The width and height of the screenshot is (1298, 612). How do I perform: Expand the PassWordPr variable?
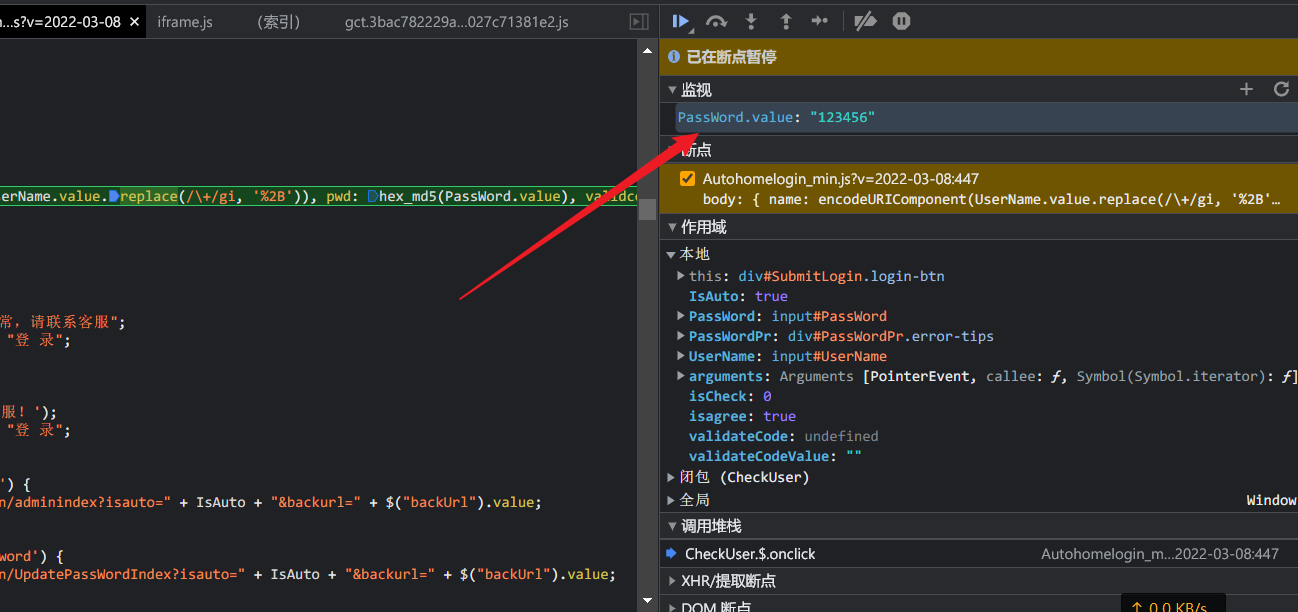pos(681,336)
